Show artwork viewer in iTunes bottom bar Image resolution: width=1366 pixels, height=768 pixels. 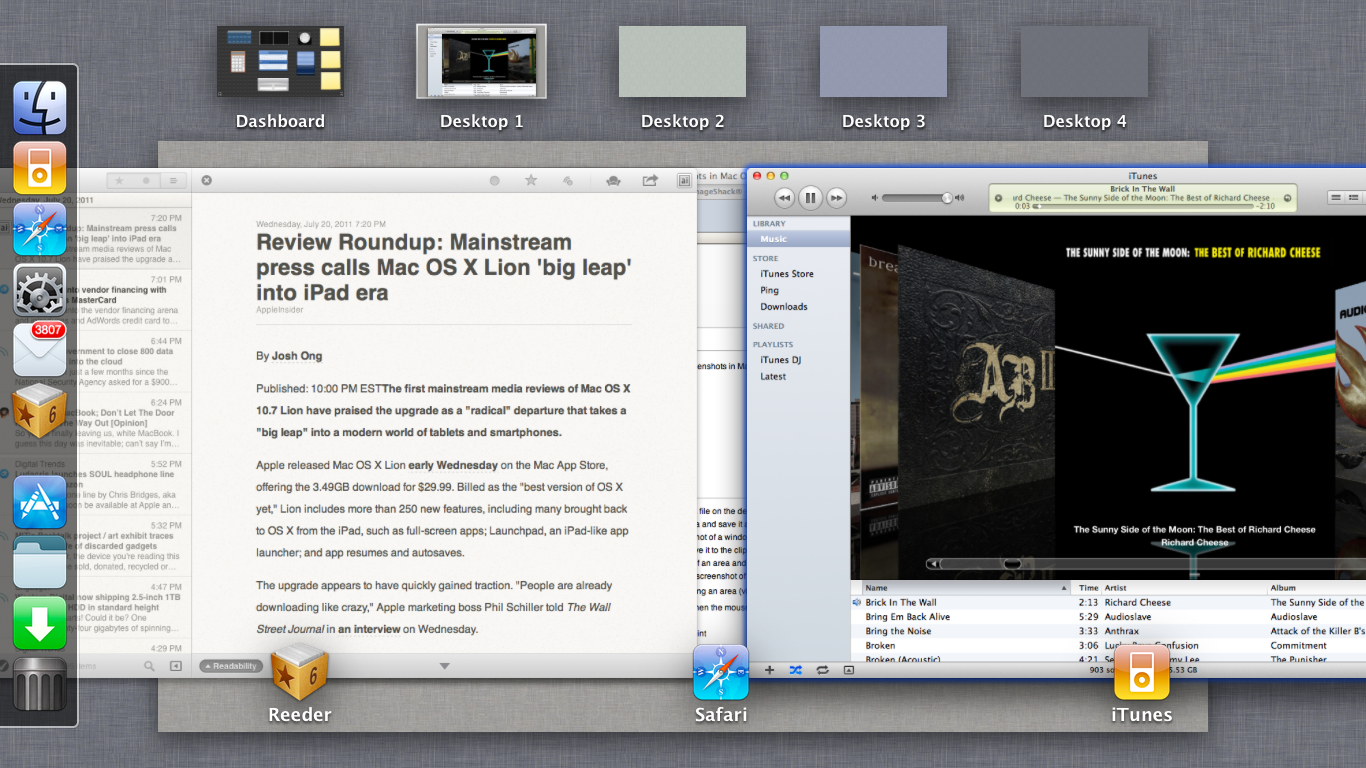tap(849, 670)
